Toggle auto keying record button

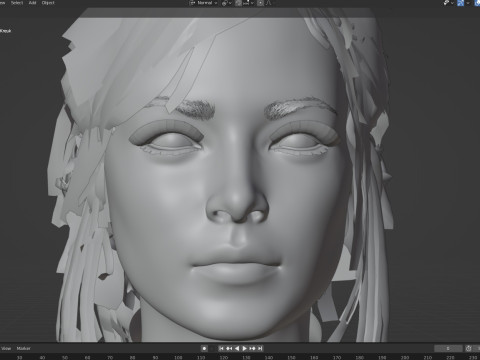click(x=204, y=348)
